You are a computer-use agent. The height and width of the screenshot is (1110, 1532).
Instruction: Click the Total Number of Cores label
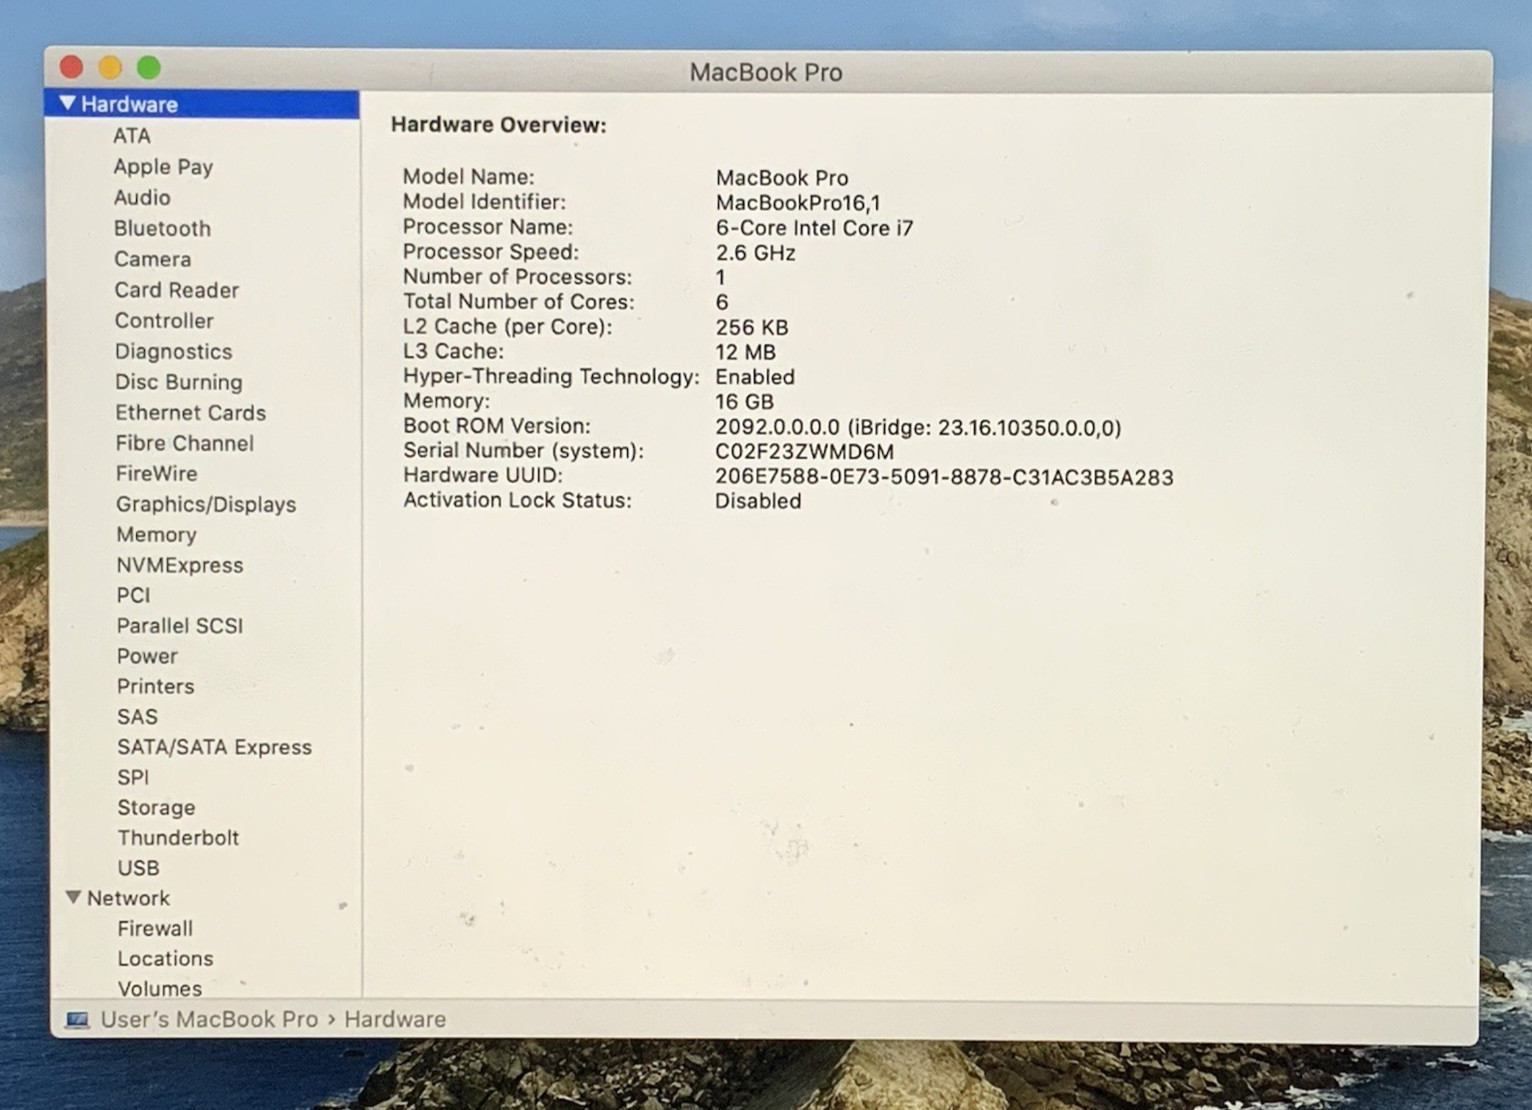(518, 302)
